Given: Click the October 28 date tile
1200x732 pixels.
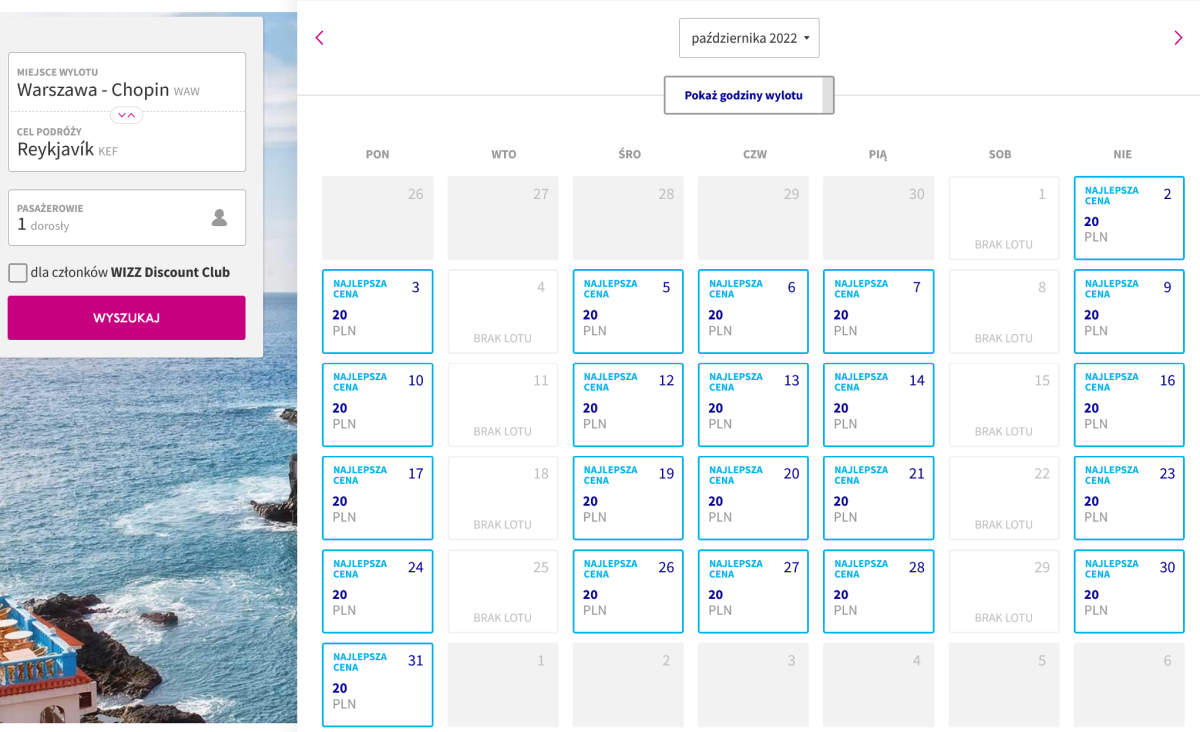Looking at the screenshot, I should (879, 591).
